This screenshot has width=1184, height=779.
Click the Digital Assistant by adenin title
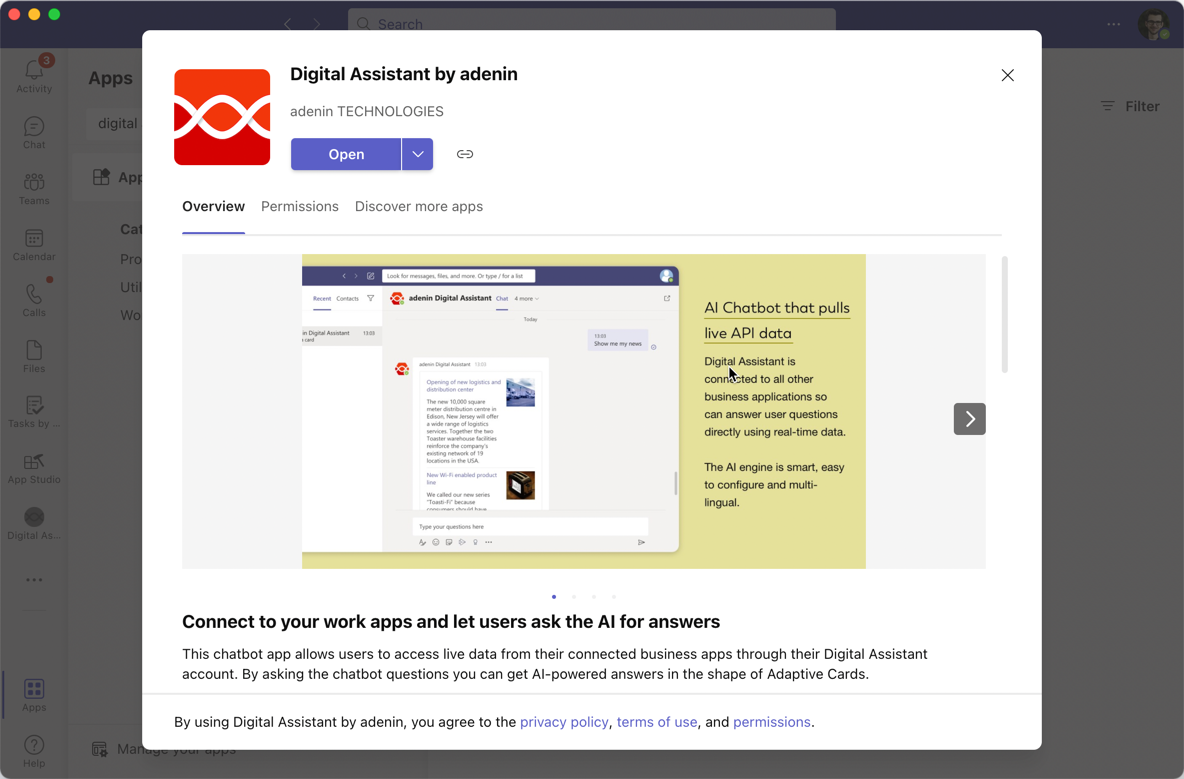coord(404,74)
